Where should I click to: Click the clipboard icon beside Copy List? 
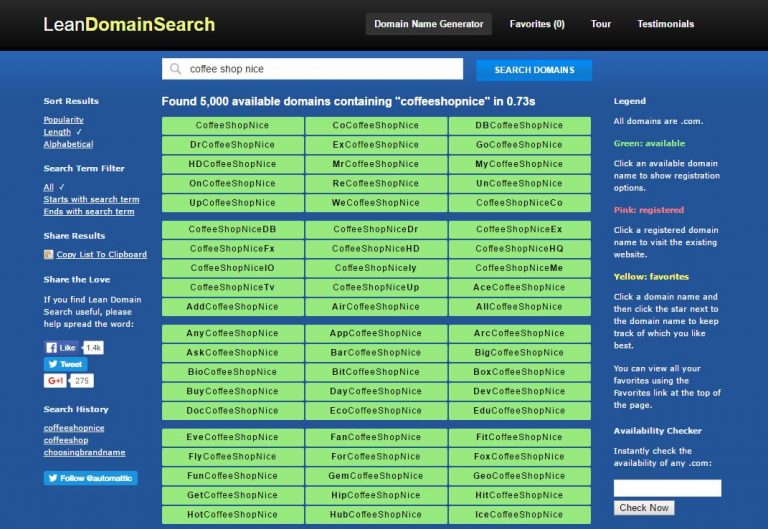(x=48, y=254)
